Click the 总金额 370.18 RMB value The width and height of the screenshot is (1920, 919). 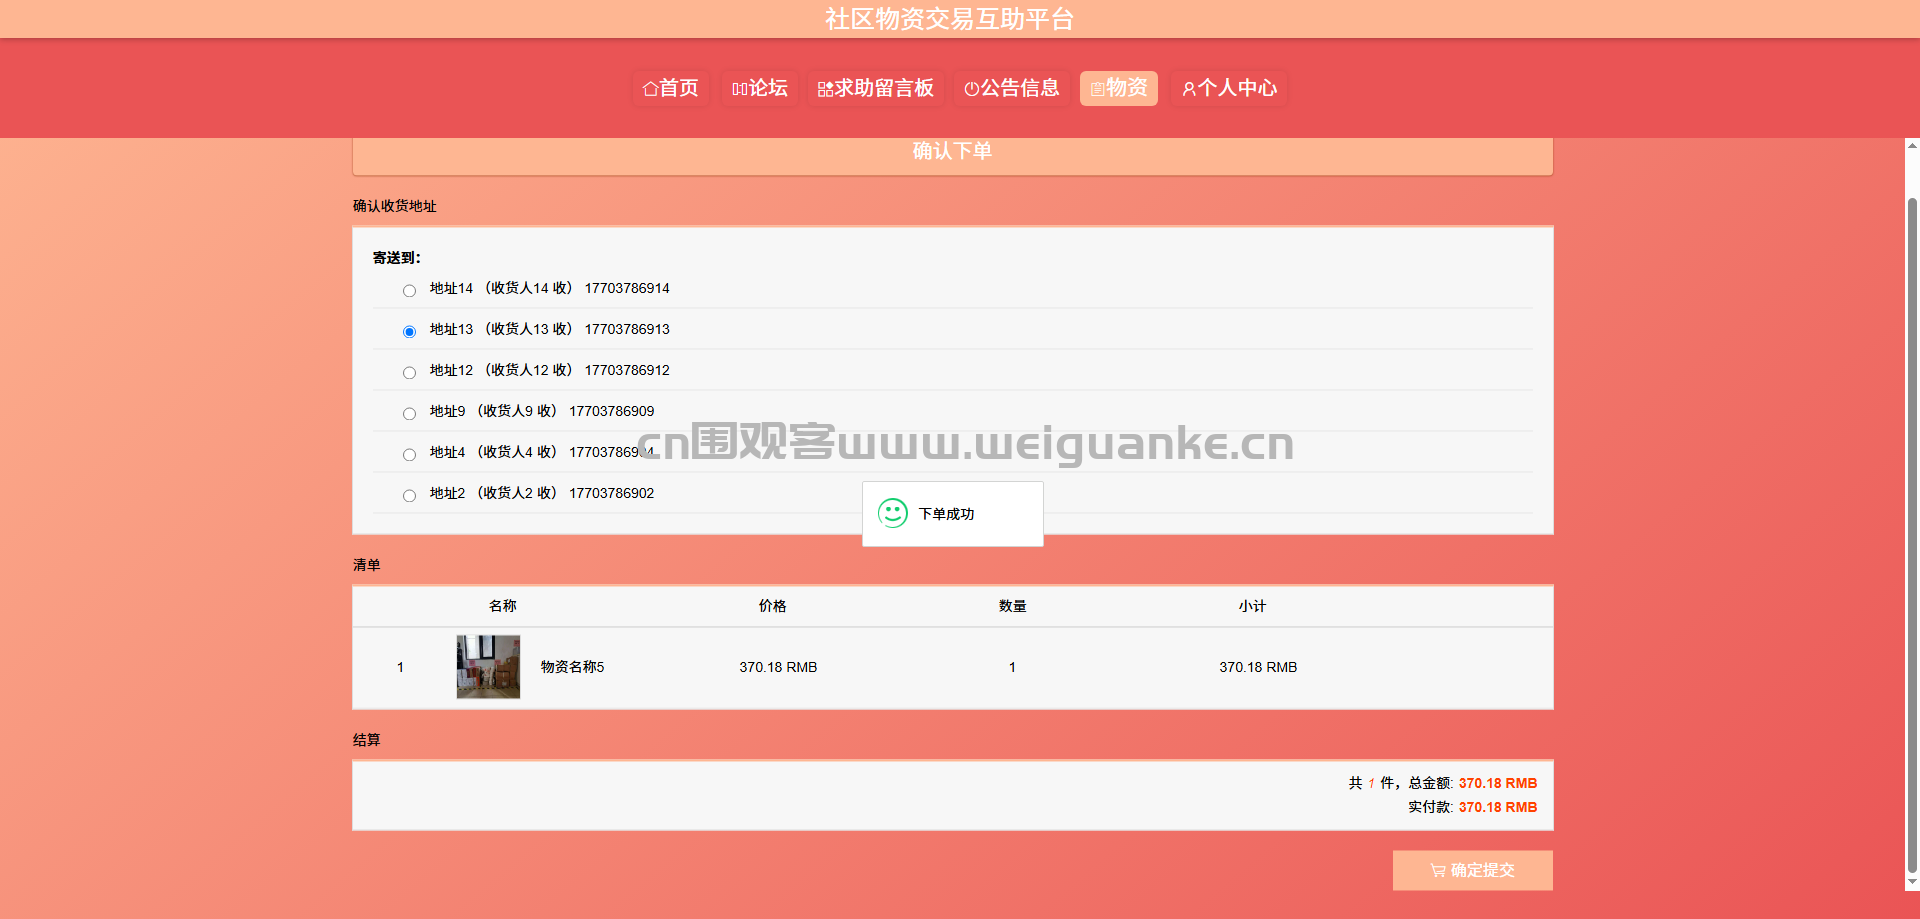1498,783
